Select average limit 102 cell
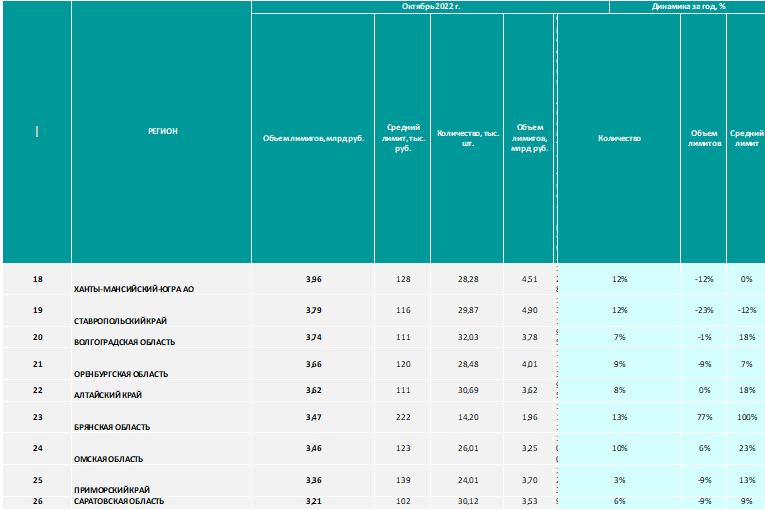The height and width of the screenshot is (510, 765). point(403,502)
